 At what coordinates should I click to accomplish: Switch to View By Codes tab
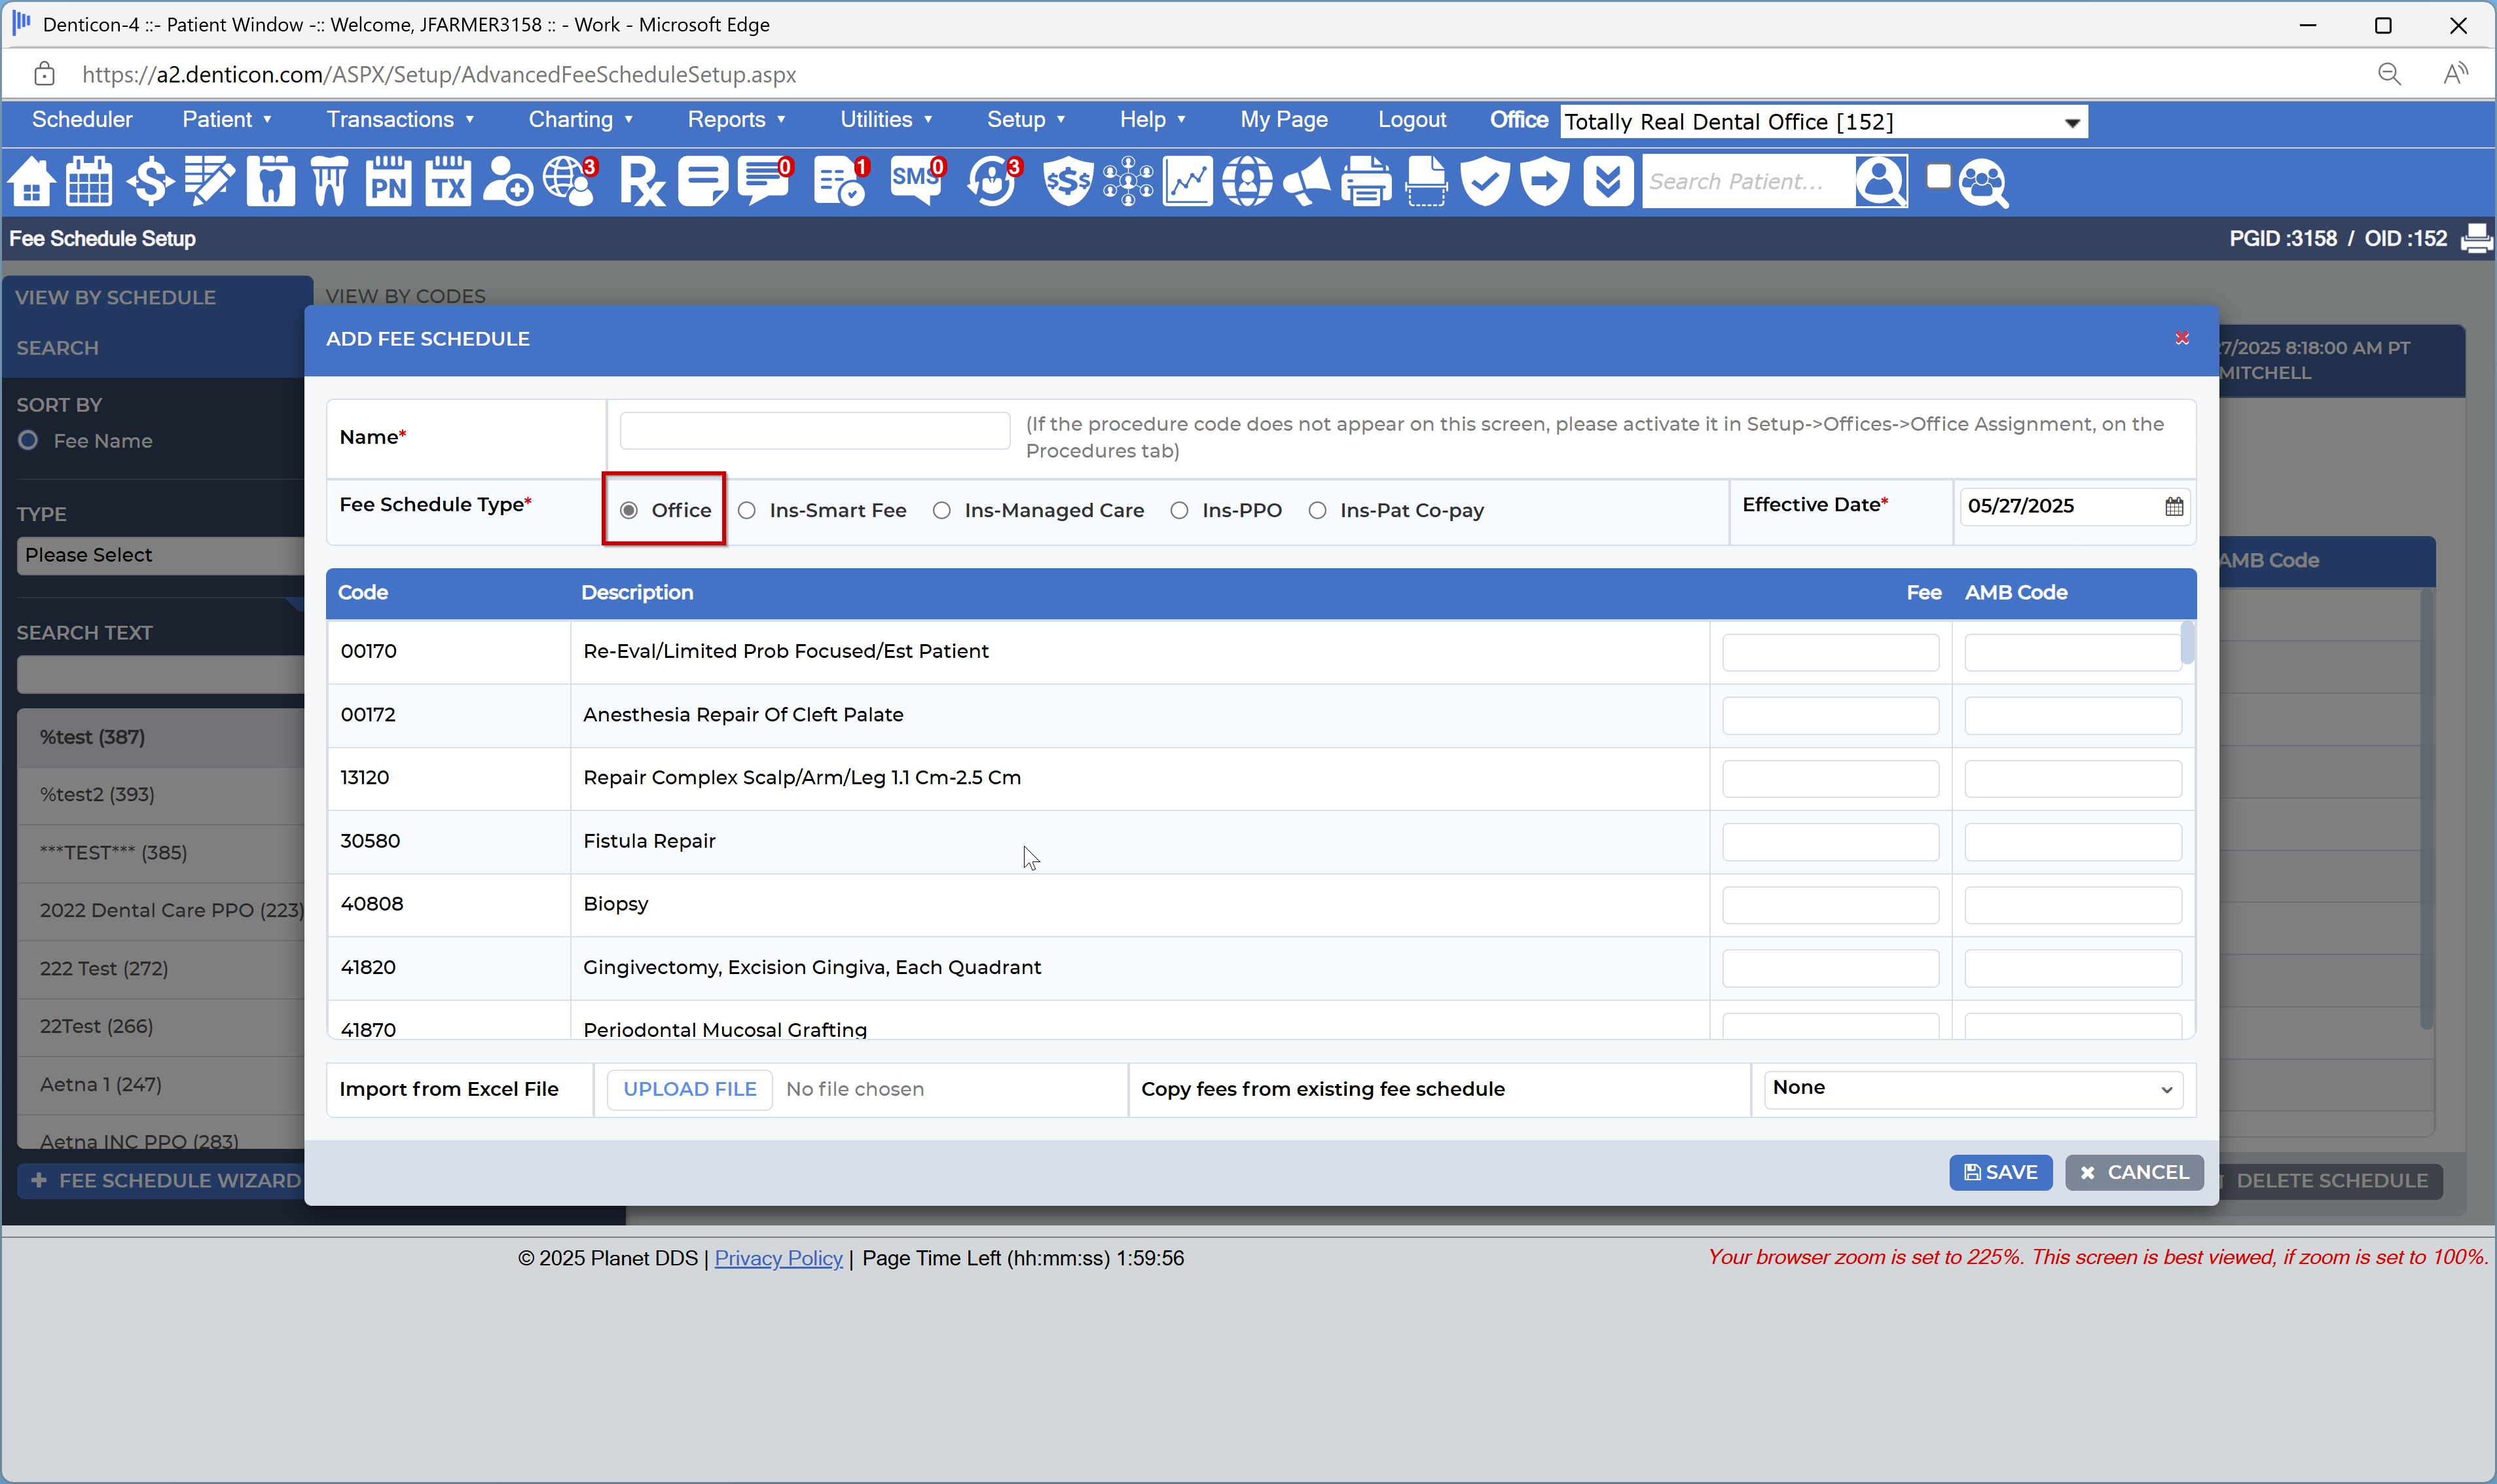coord(405,297)
